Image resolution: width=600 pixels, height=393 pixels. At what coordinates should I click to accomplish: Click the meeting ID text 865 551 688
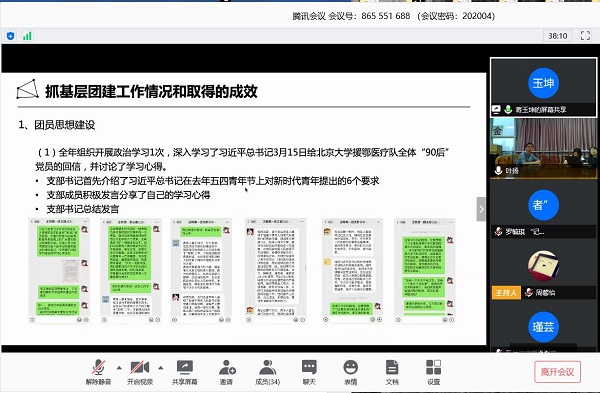pos(385,16)
